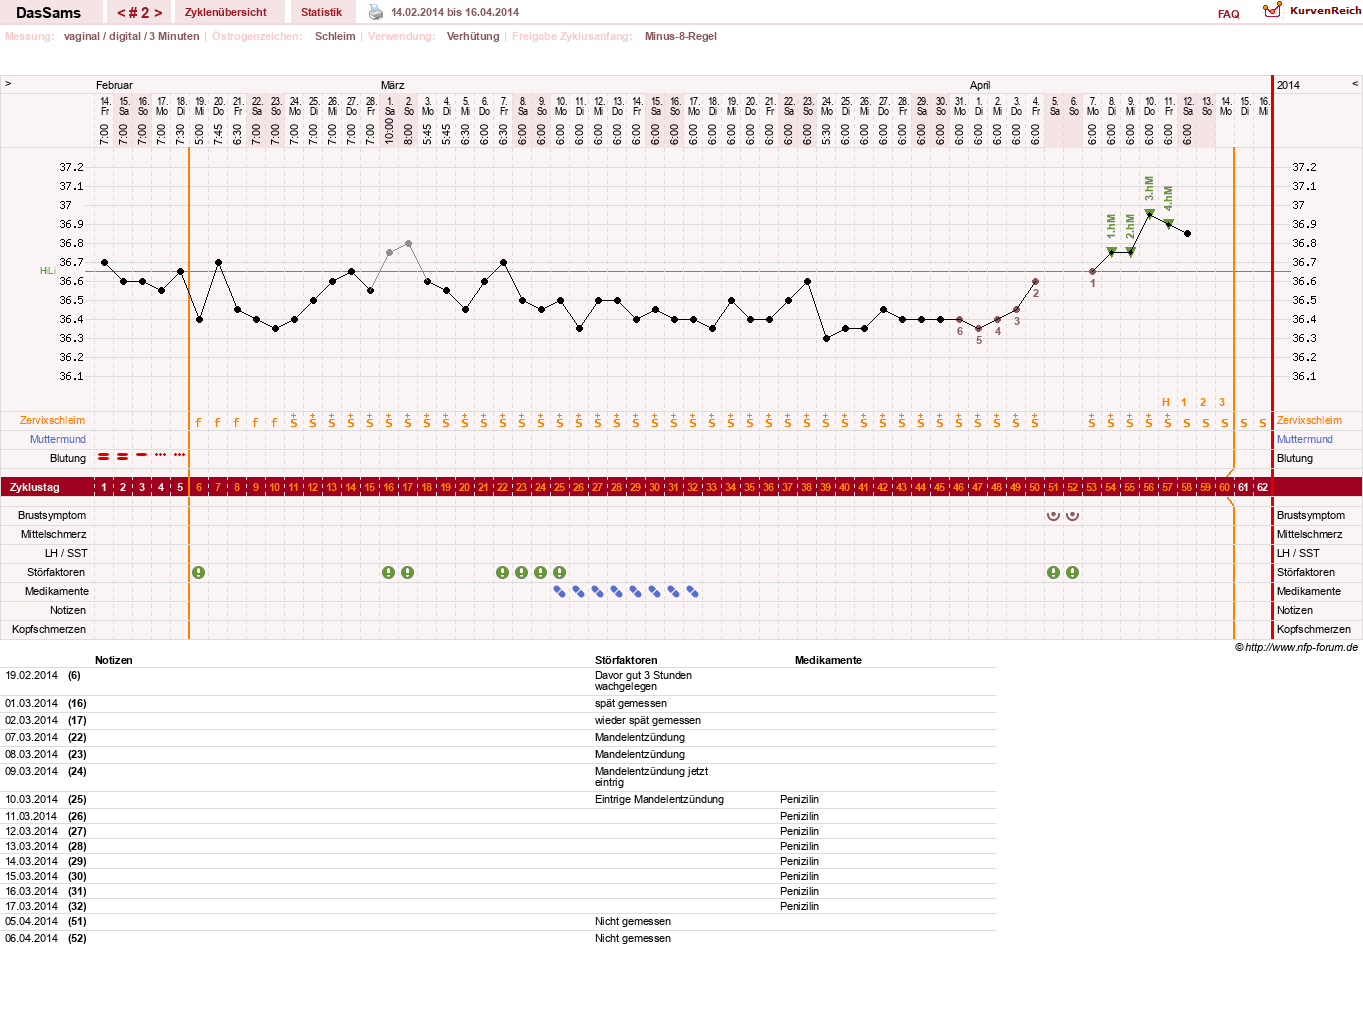Click the Störfaktoren icon on cycle day 25
Image resolution: width=1363 pixels, height=1027 pixels.
[560, 573]
